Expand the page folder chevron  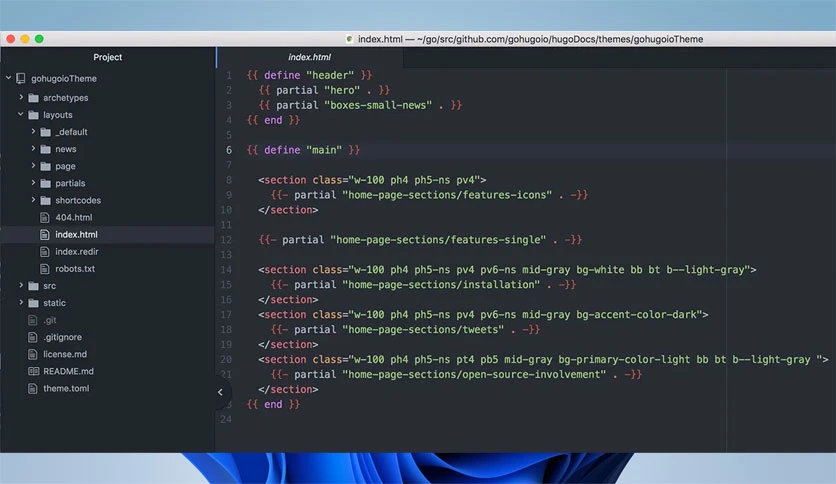33,165
